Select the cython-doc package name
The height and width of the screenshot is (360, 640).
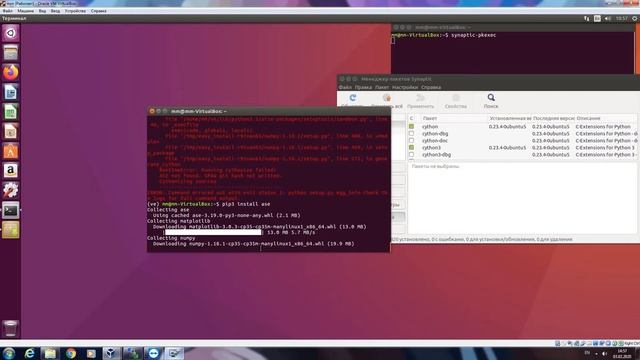(x=435, y=140)
